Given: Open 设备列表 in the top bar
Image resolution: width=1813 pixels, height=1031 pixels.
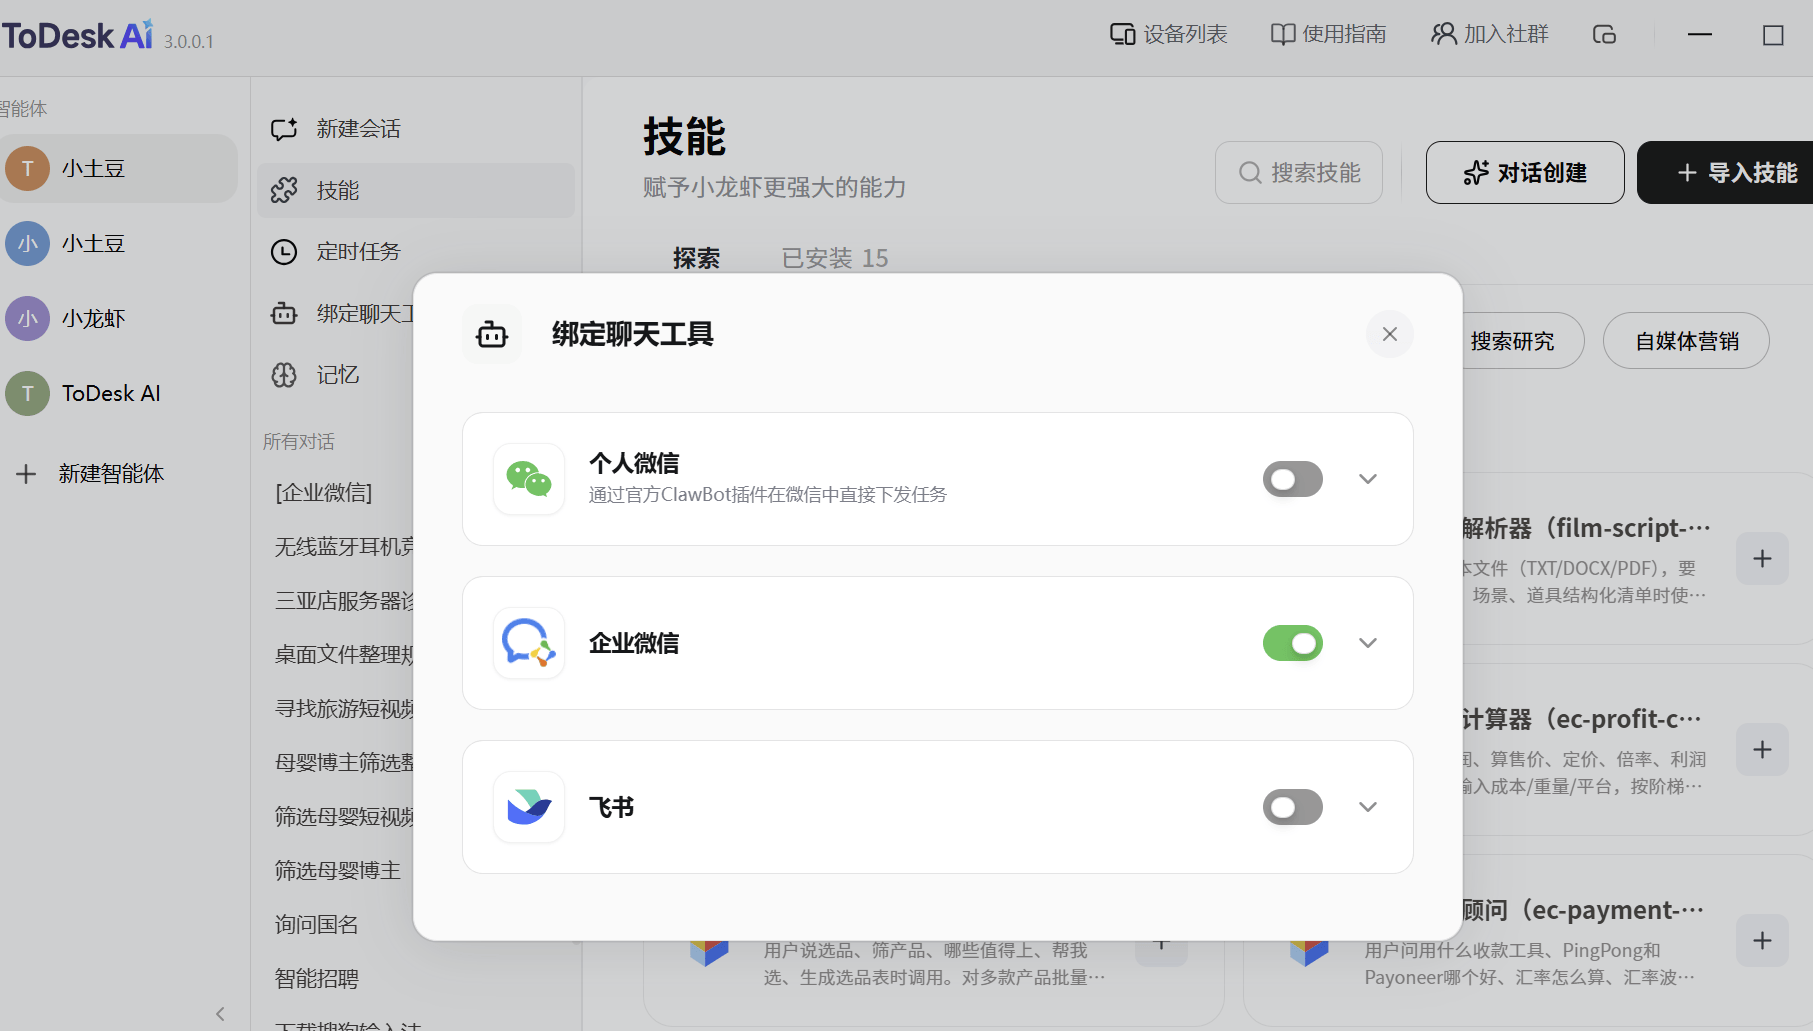Looking at the screenshot, I should [1168, 34].
